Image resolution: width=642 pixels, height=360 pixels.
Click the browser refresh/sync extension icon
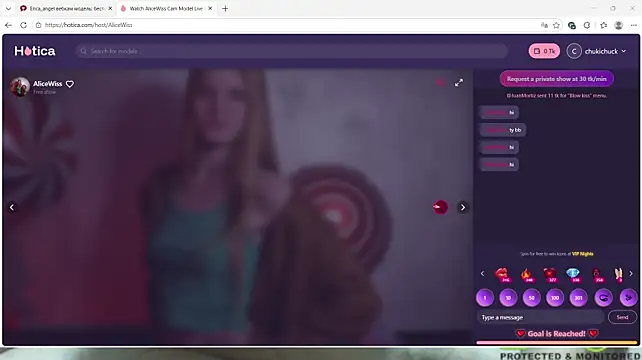tap(587, 25)
